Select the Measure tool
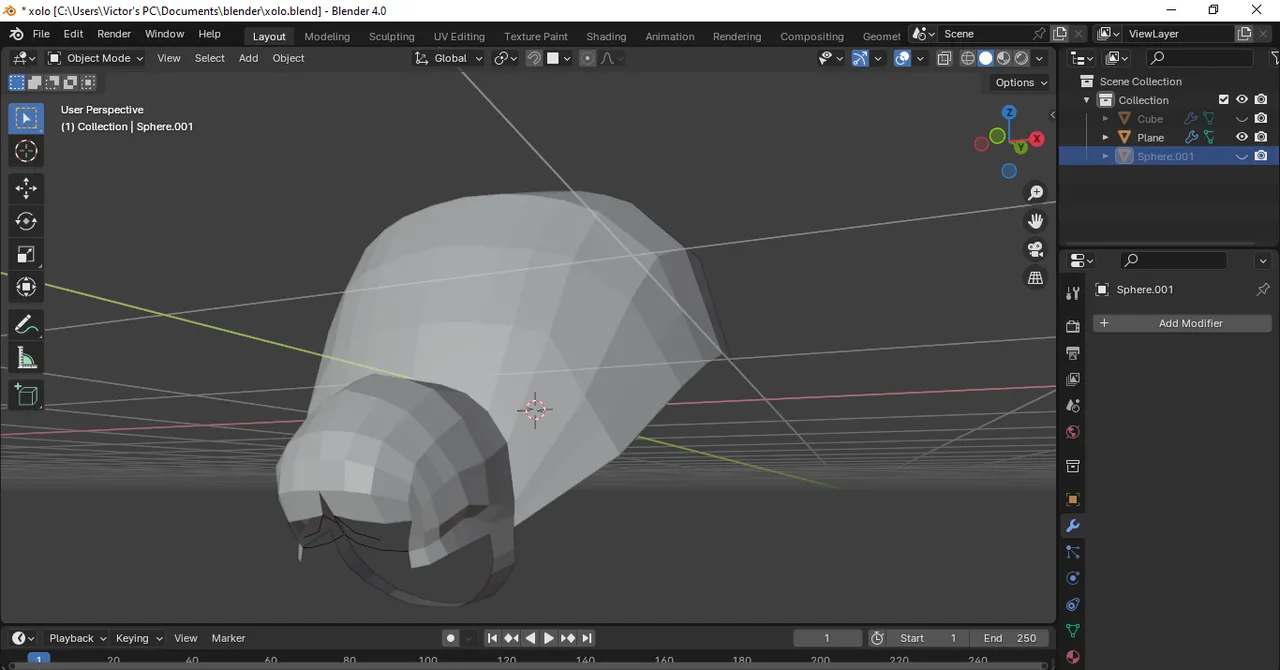 [x=26, y=358]
